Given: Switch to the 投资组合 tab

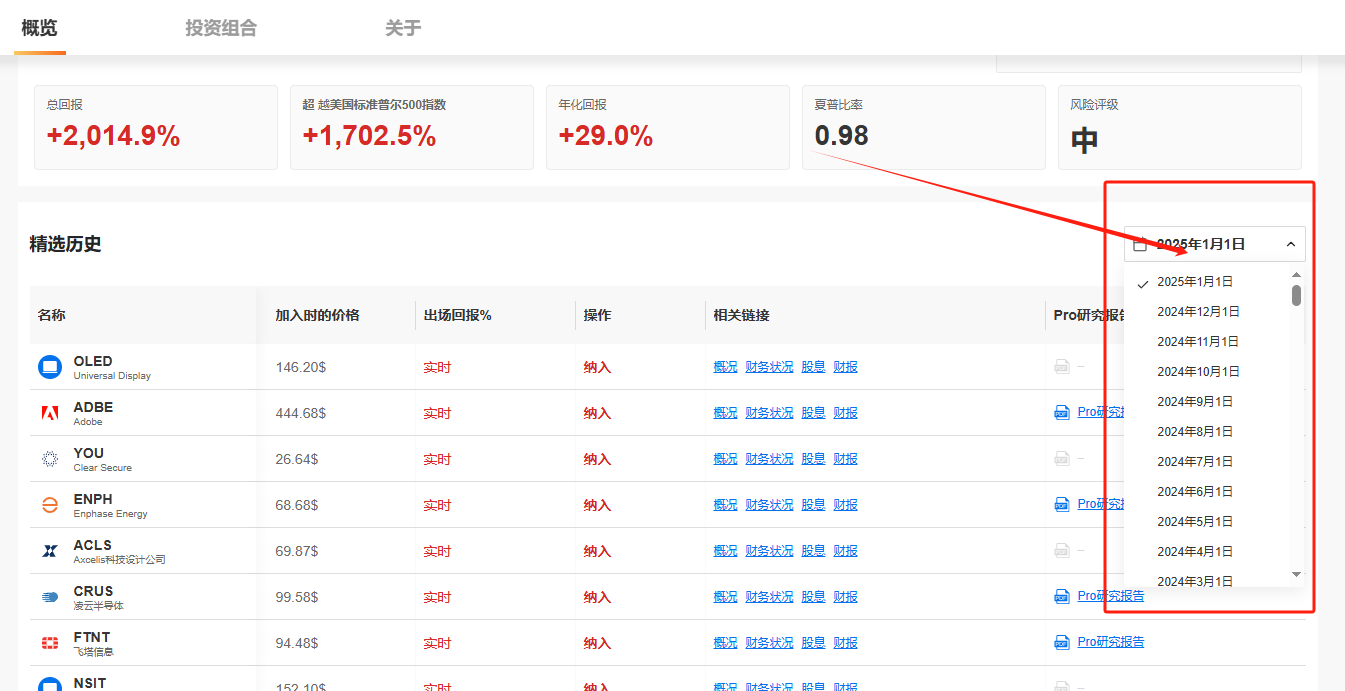Looking at the screenshot, I should click(221, 28).
